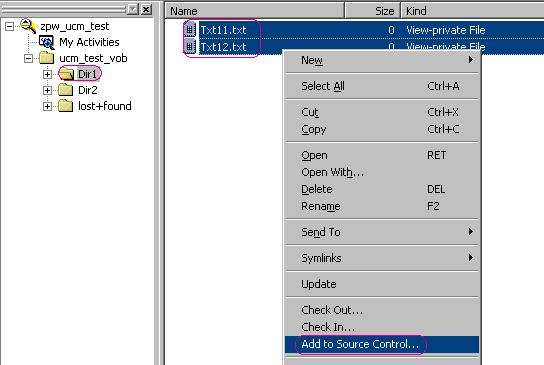Viewport: 544px width, 365px height.
Task: Click the Dir1 folder icon
Action: (66, 74)
